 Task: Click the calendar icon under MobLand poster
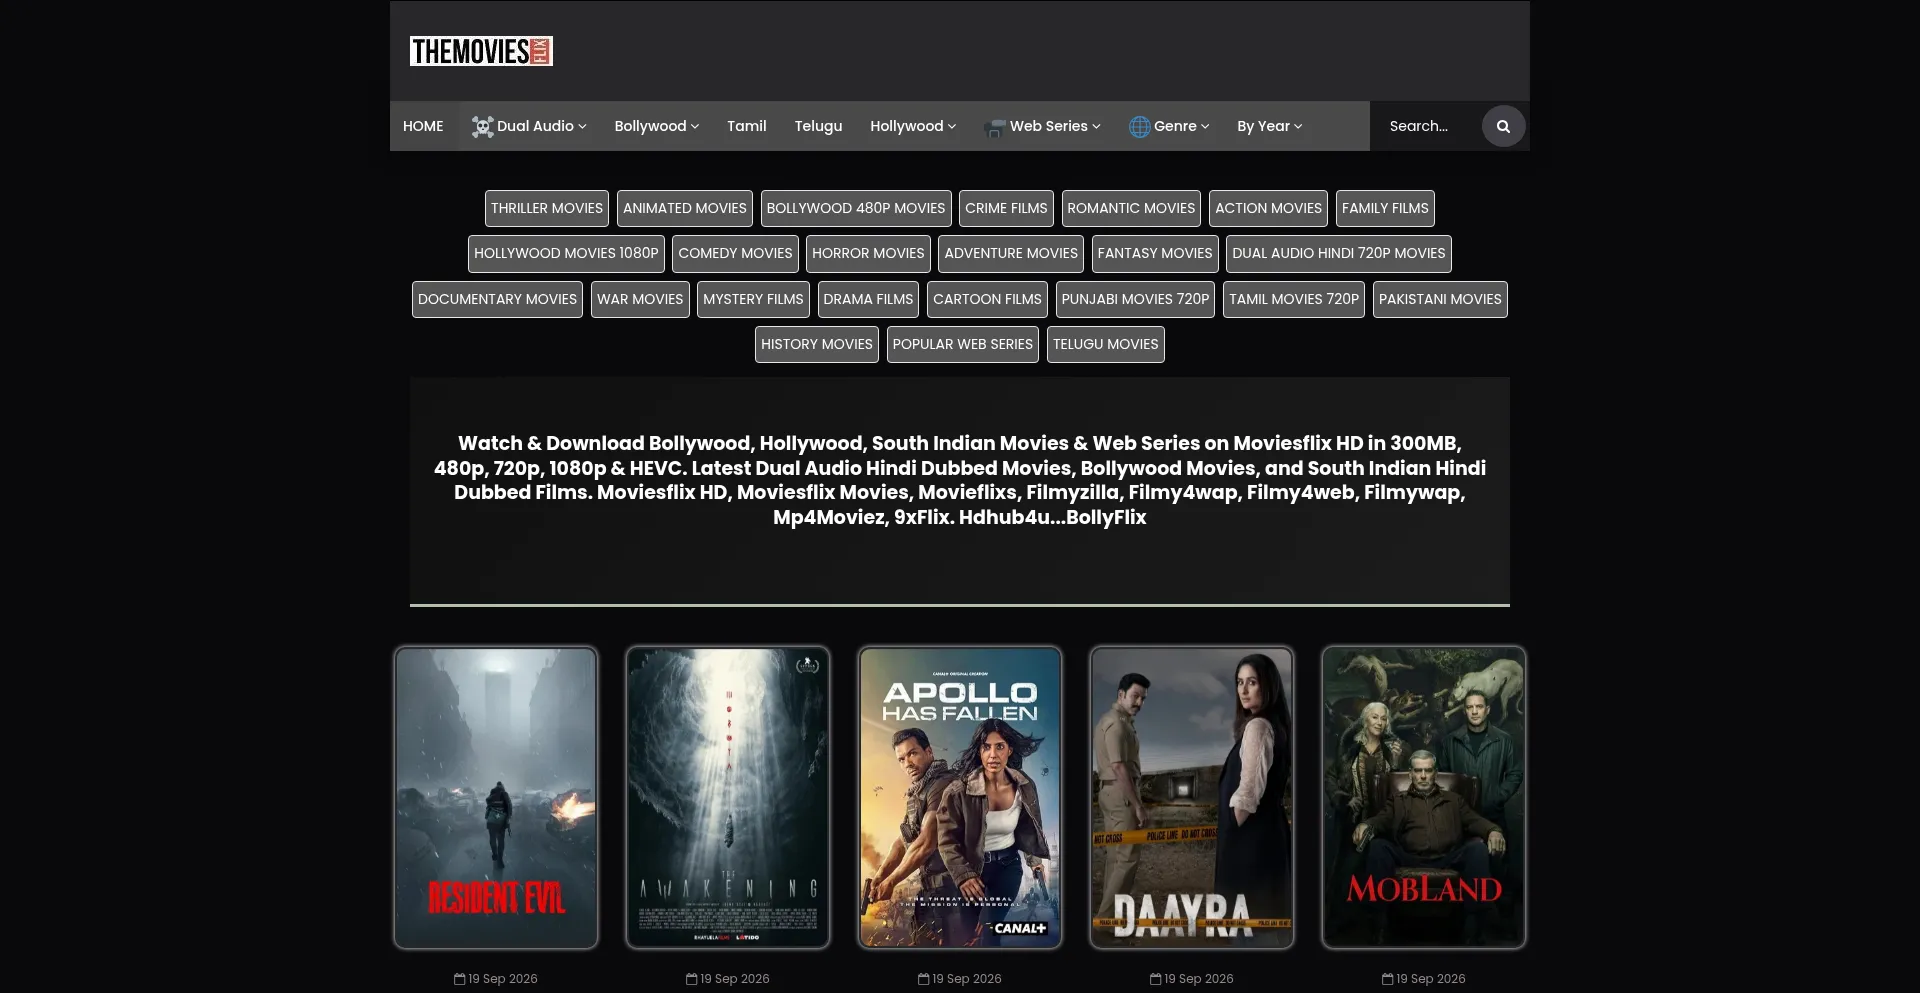pyautogui.click(x=1388, y=979)
